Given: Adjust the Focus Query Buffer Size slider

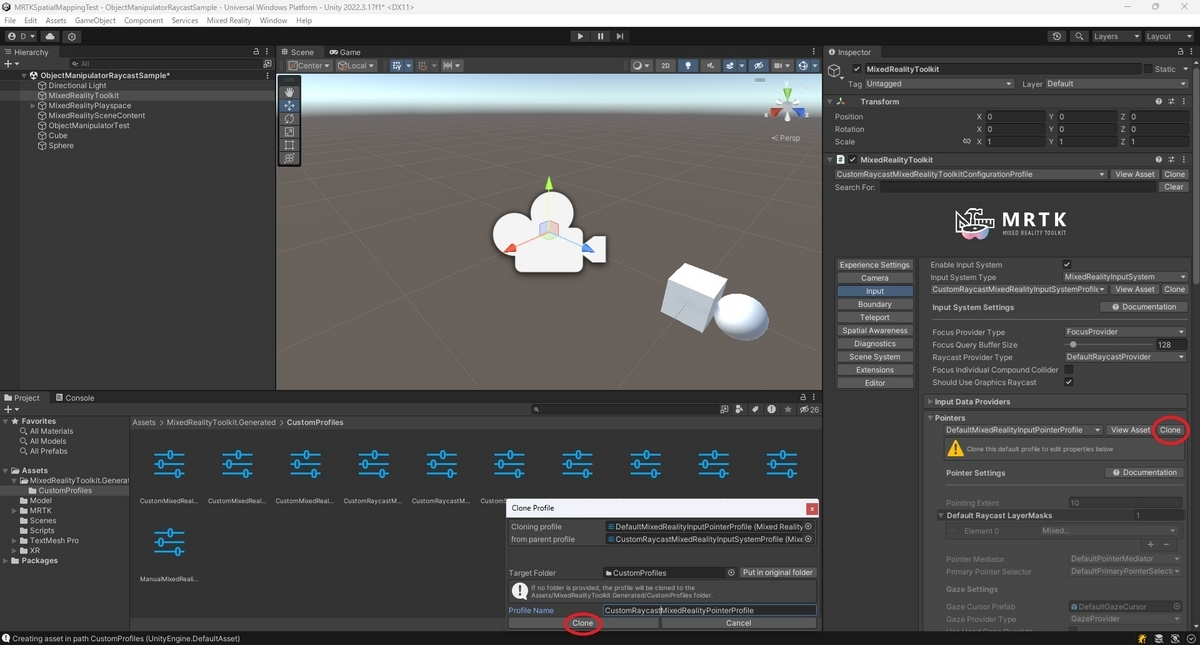Looking at the screenshot, I should 1107,344.
